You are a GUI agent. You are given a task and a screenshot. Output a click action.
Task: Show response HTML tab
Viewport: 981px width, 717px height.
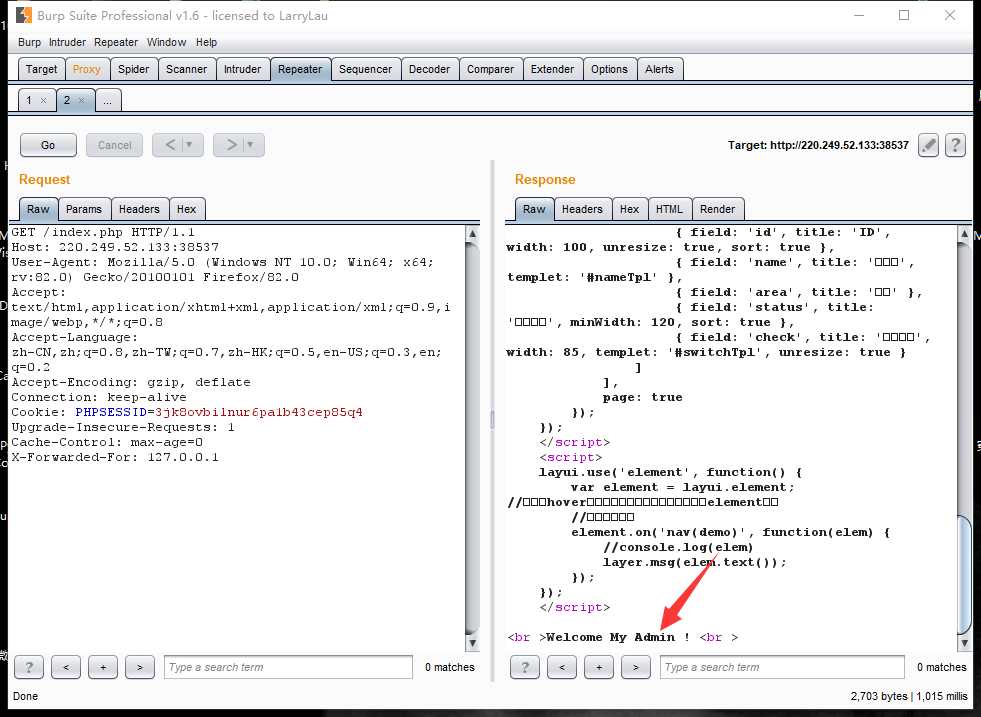(669, 209)
